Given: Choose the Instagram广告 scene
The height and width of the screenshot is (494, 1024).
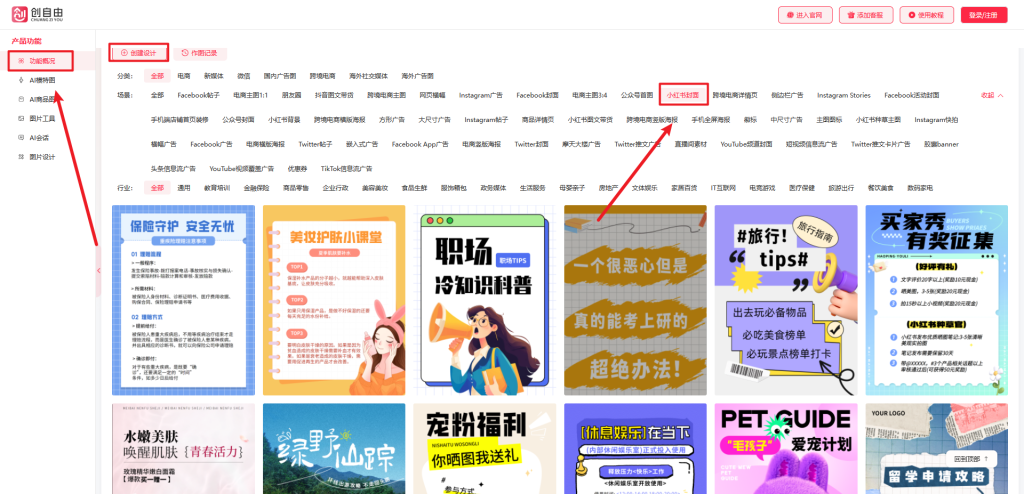Looking at the screenshot, I should coord(481,95).
